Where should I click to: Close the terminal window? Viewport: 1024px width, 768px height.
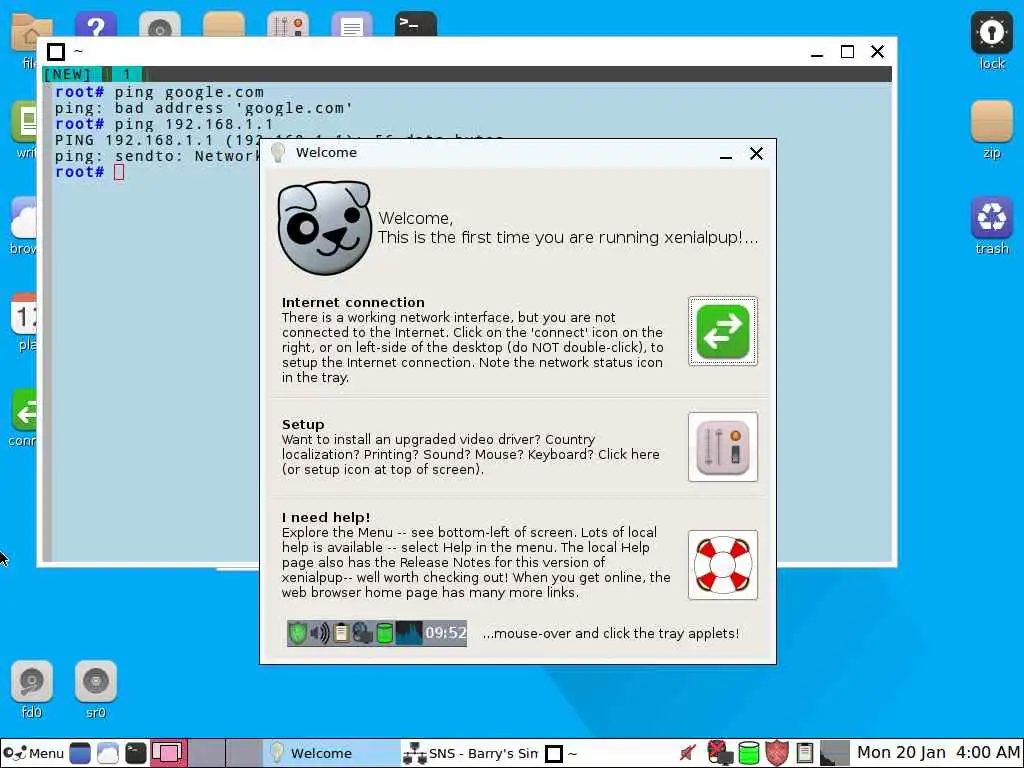coord(878,52)
